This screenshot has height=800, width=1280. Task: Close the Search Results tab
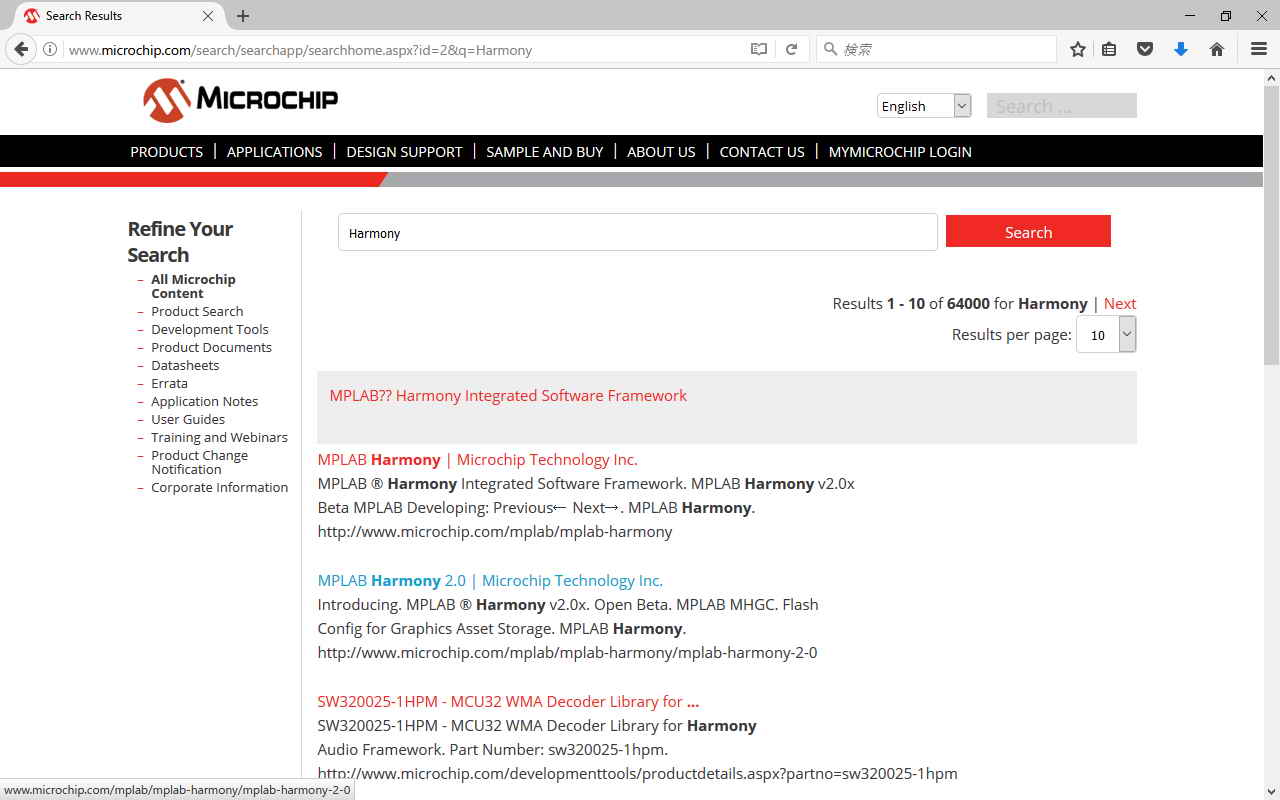coord(208,16)
